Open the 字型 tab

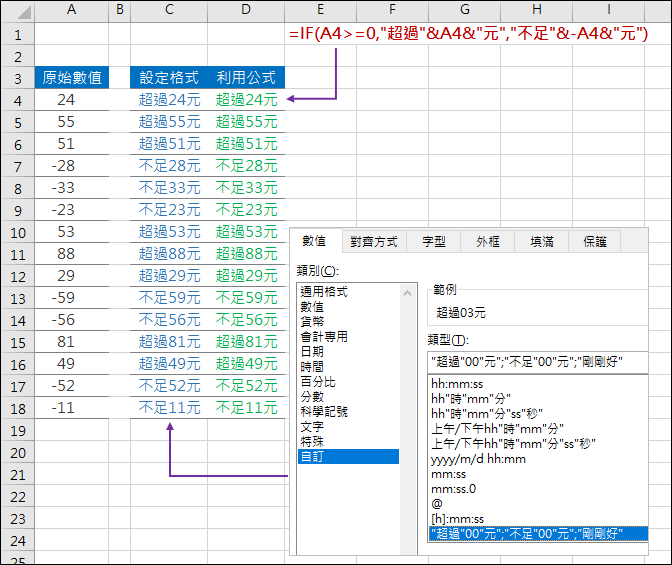(x=433, y=242)
